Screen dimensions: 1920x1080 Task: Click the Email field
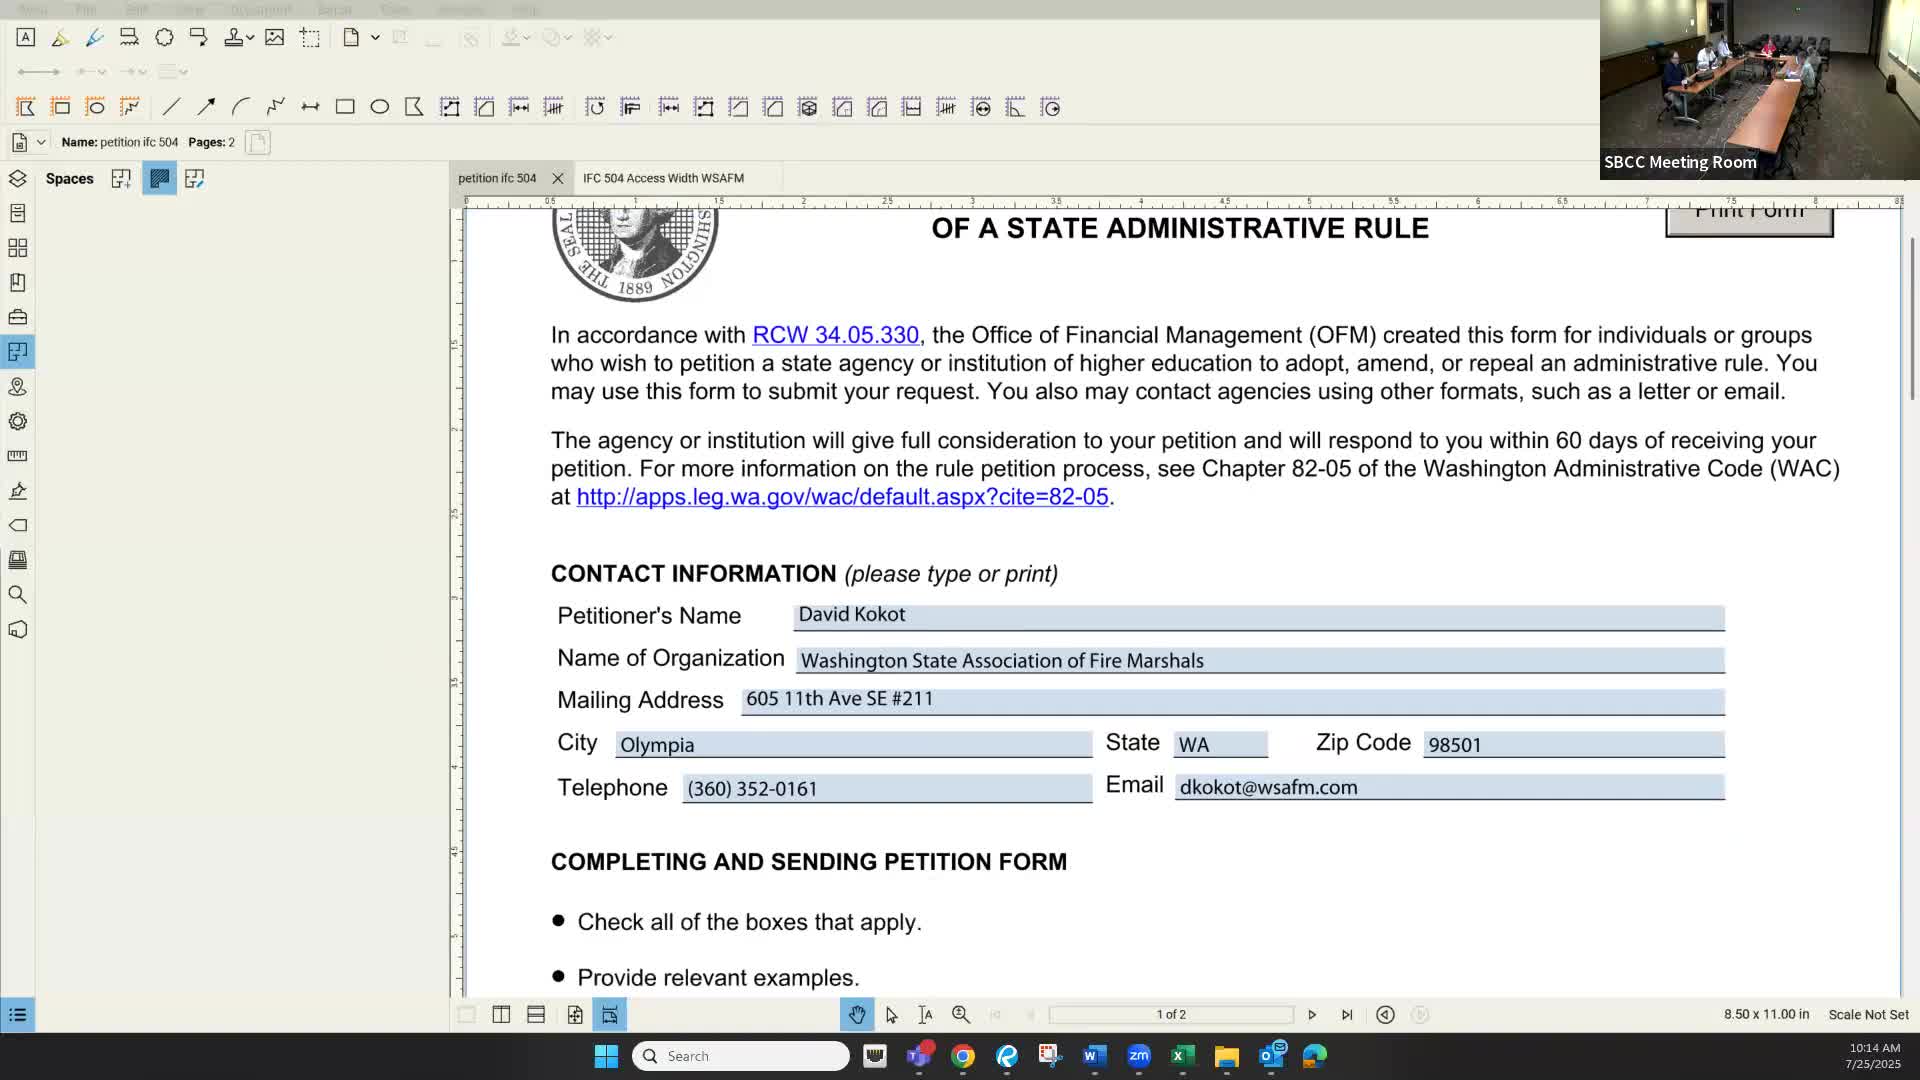point(1450,787)
